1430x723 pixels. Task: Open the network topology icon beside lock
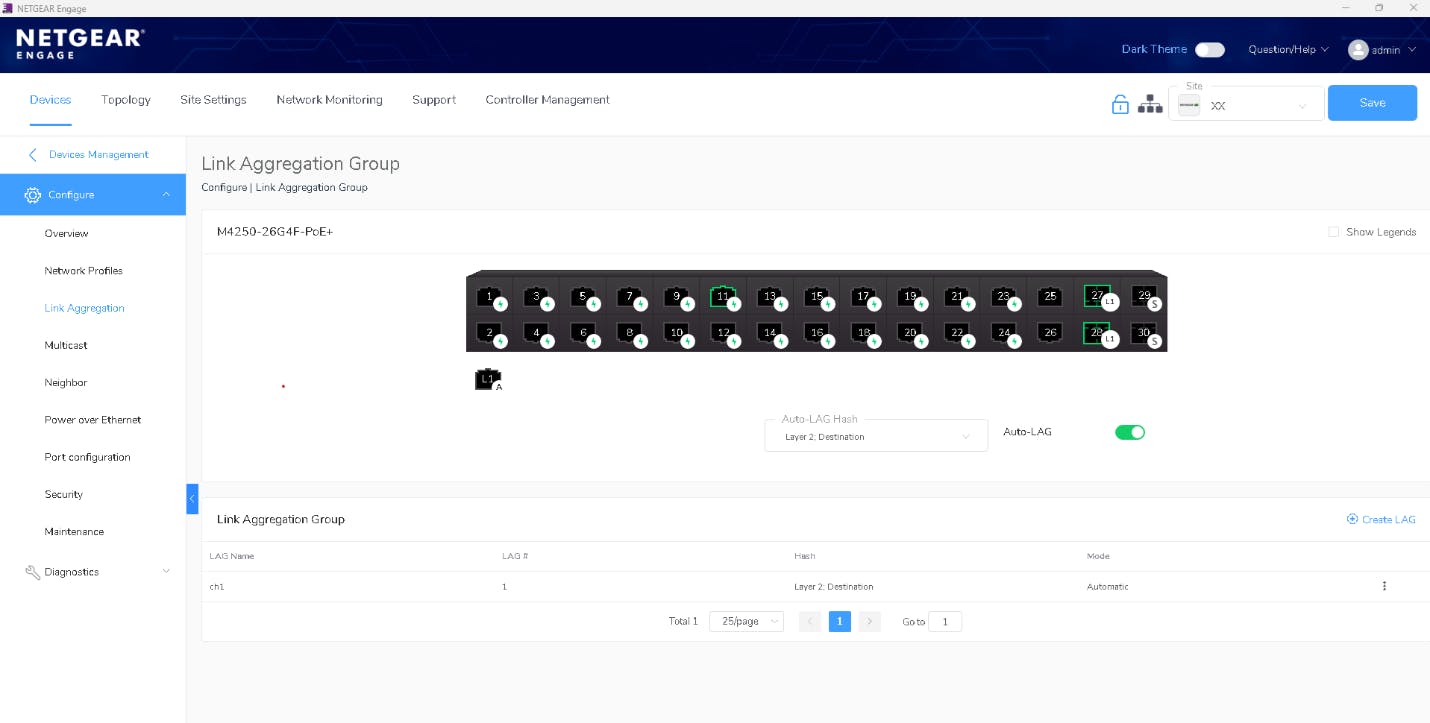(1150, 104)
